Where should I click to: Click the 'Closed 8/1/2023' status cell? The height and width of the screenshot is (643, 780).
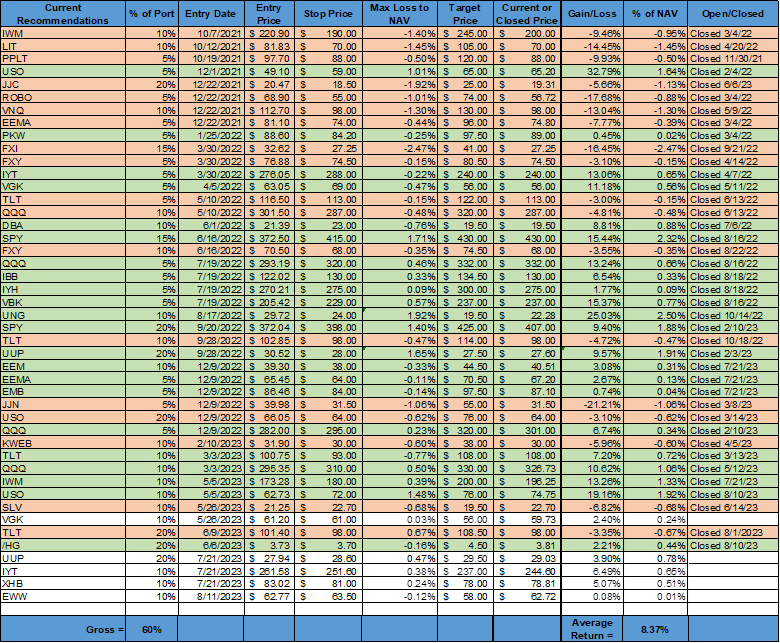click(733, 533)
